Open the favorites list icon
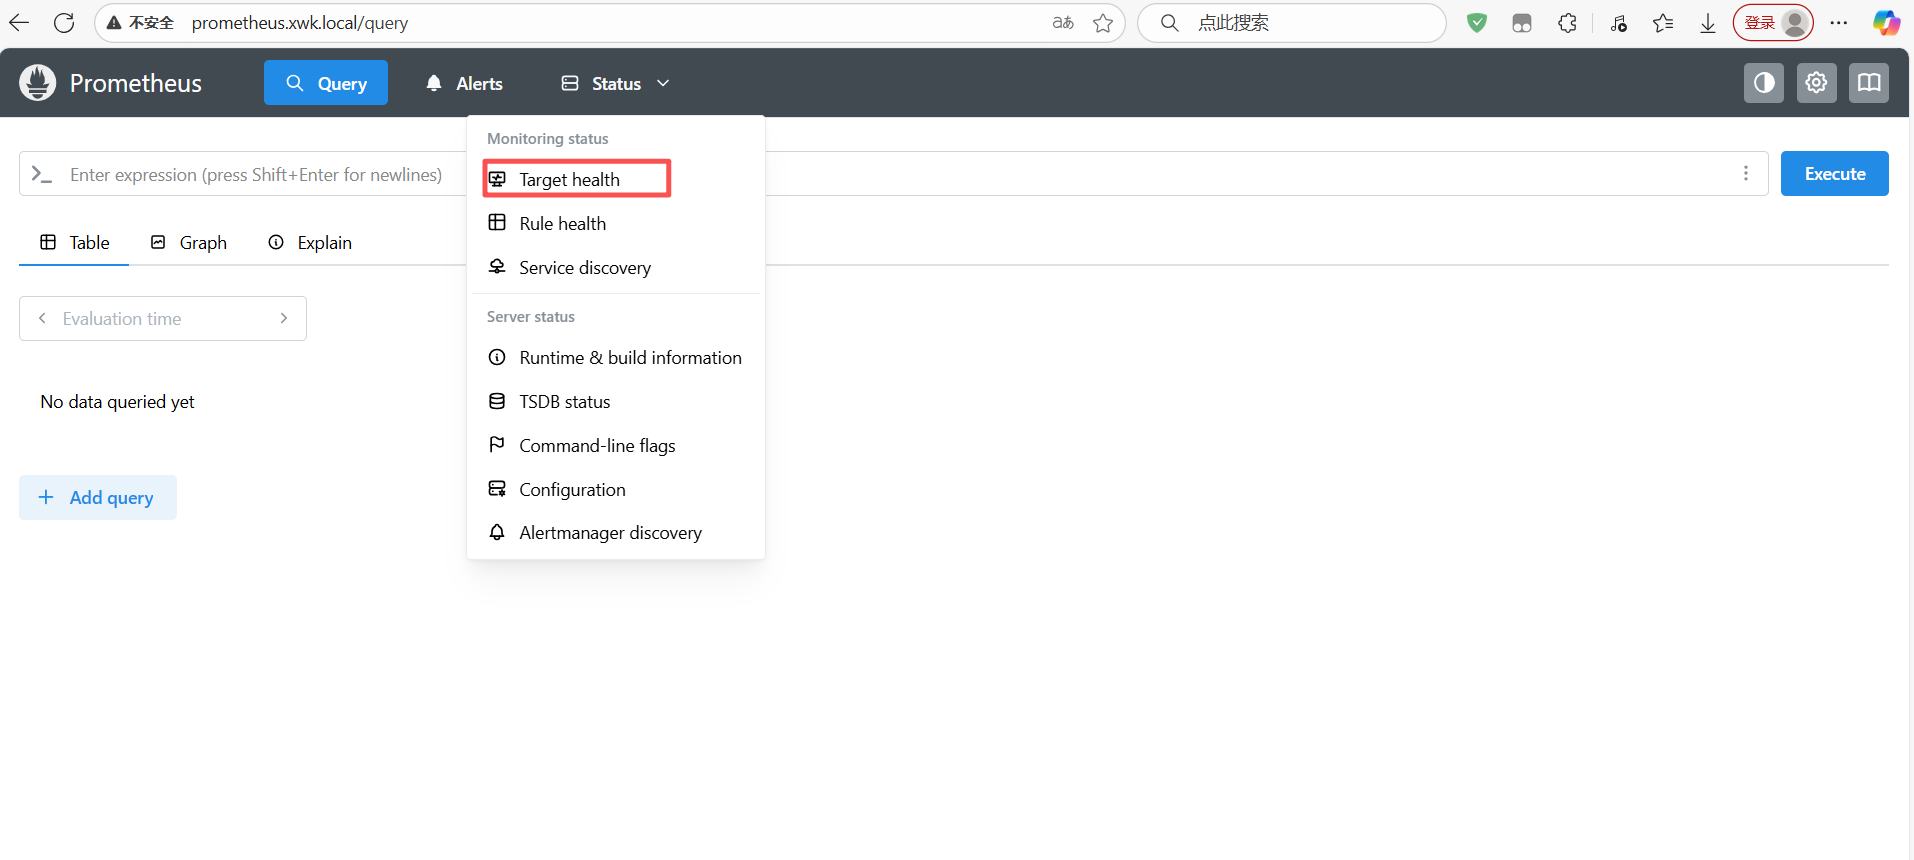The image size is (1914, 860). pos(1663,22)
